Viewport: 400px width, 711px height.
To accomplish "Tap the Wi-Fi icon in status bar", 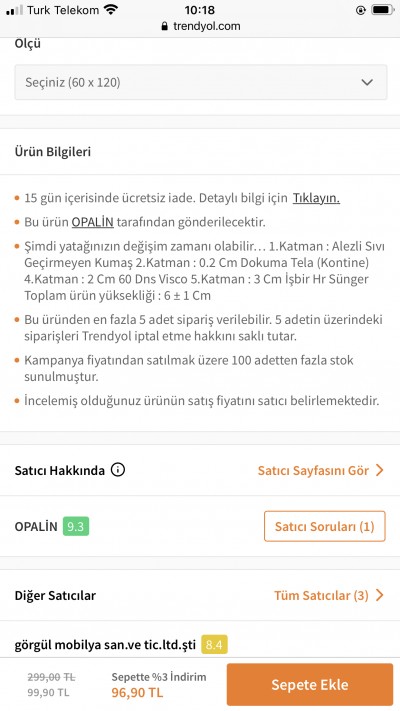I will point(110,10).
